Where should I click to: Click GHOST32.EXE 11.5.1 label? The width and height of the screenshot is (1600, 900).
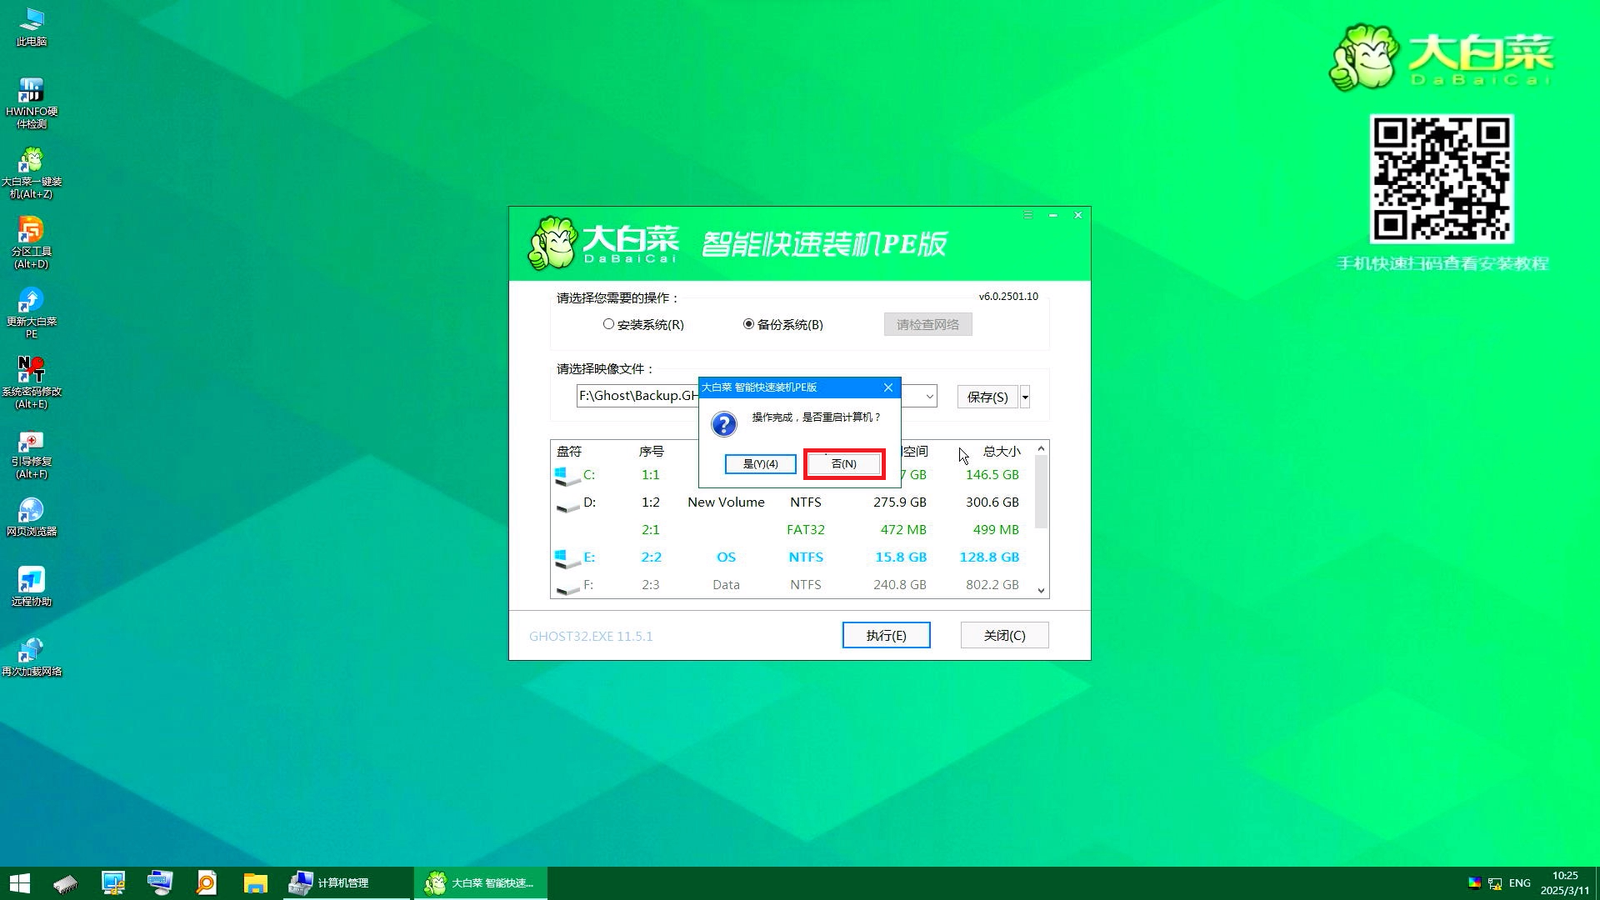point(591,636)
